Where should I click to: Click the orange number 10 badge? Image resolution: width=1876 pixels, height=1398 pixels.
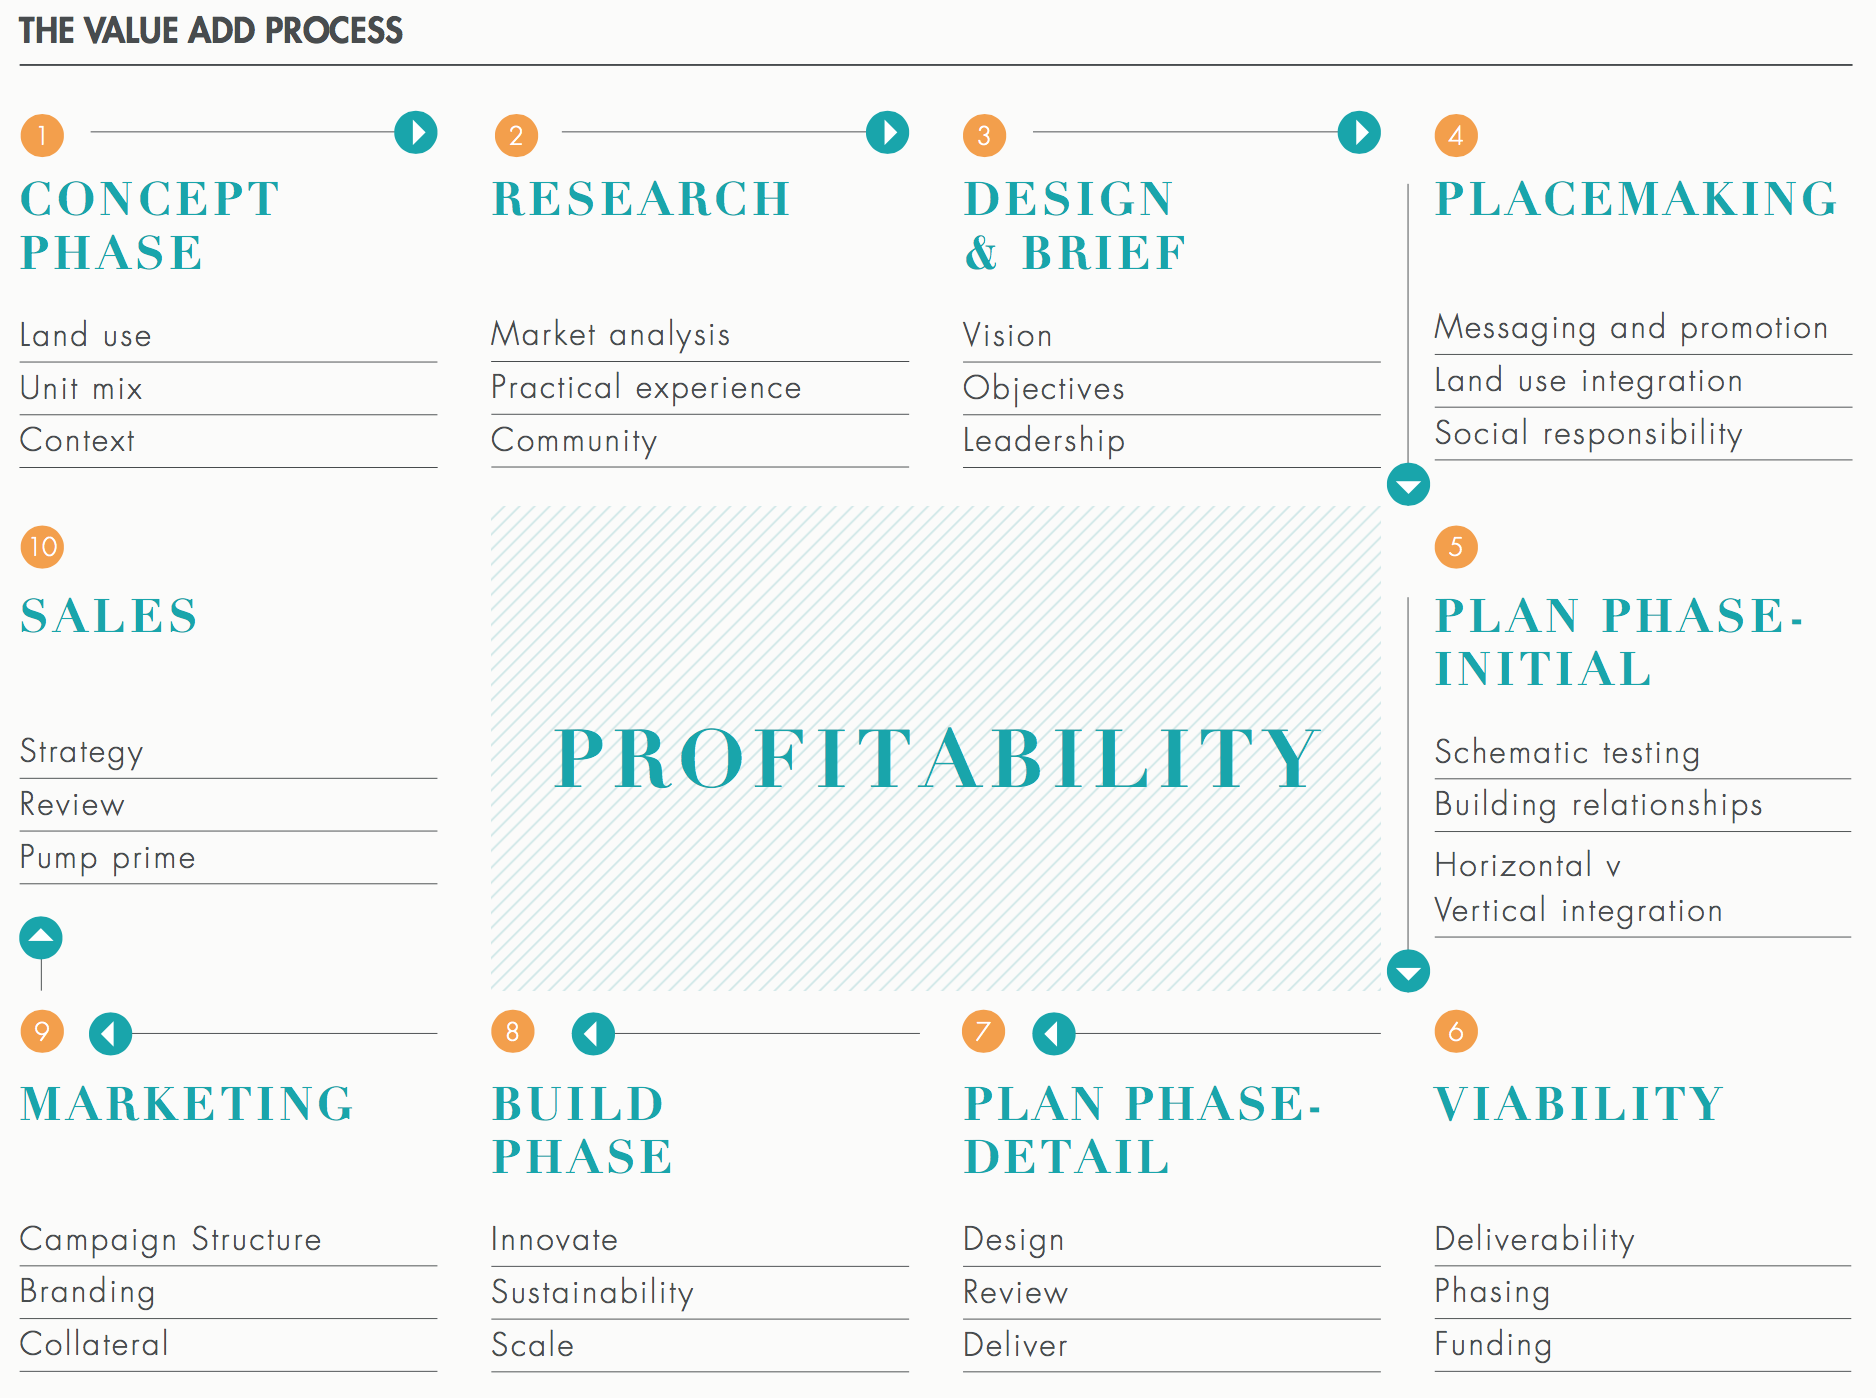point(42,547)
